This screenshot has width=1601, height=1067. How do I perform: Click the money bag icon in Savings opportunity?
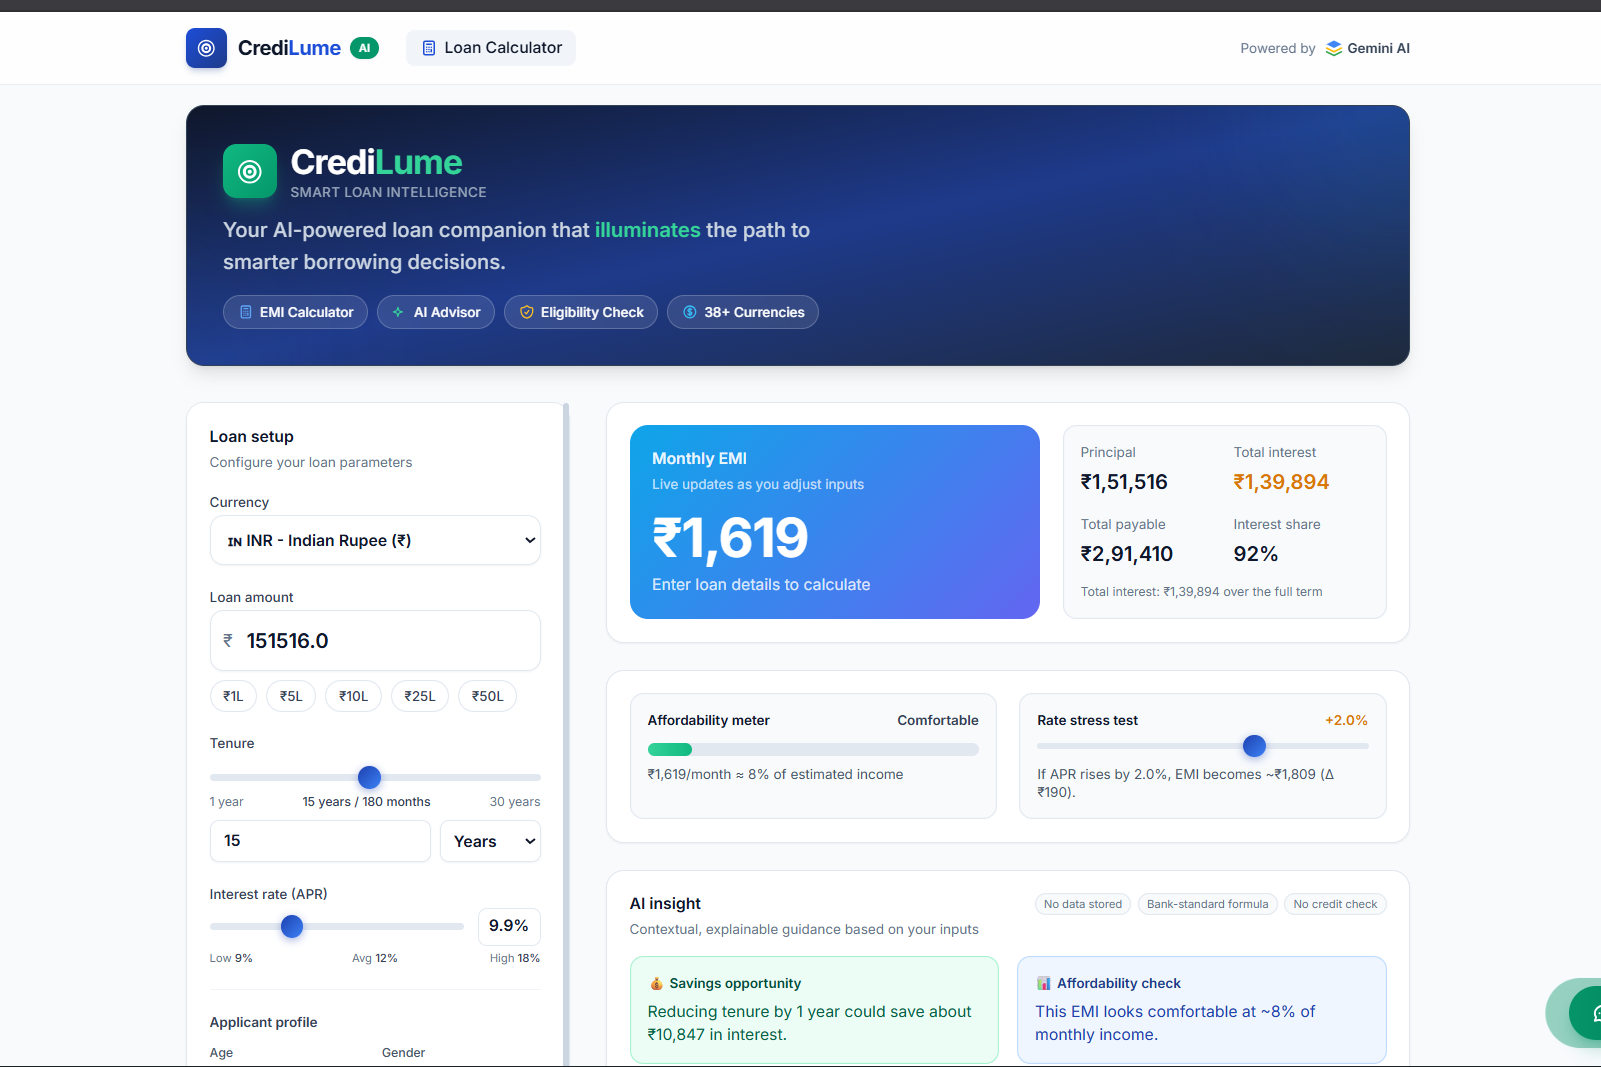pyautogui.click(x=656, y=983)
